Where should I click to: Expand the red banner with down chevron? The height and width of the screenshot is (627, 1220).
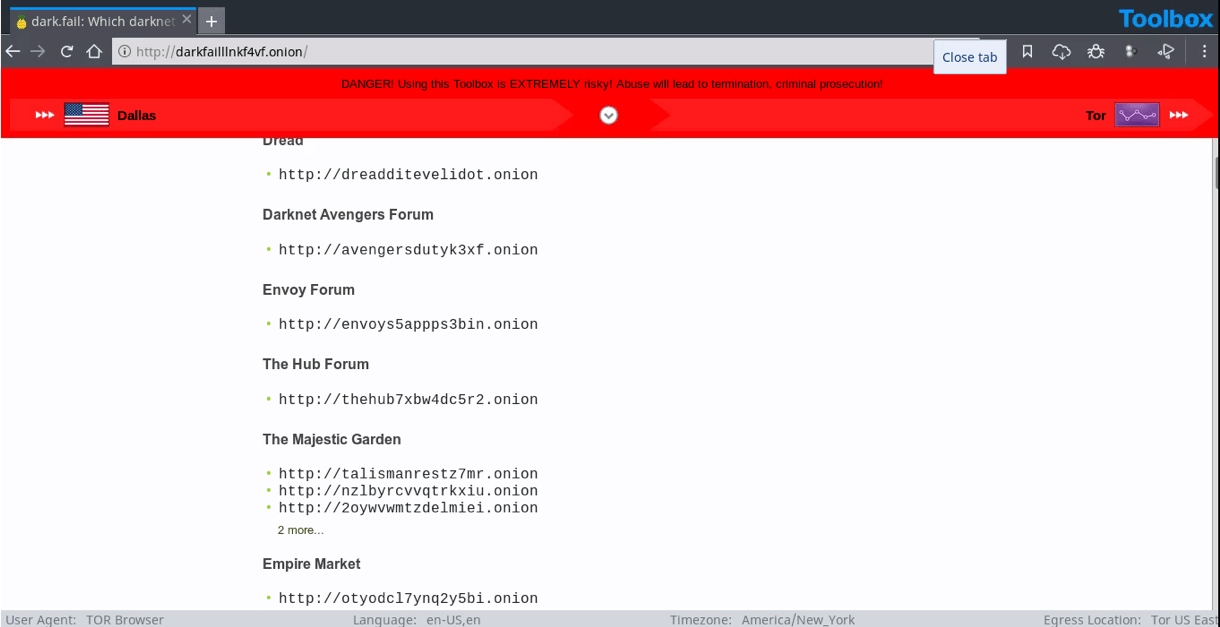(x=608, y=115)
